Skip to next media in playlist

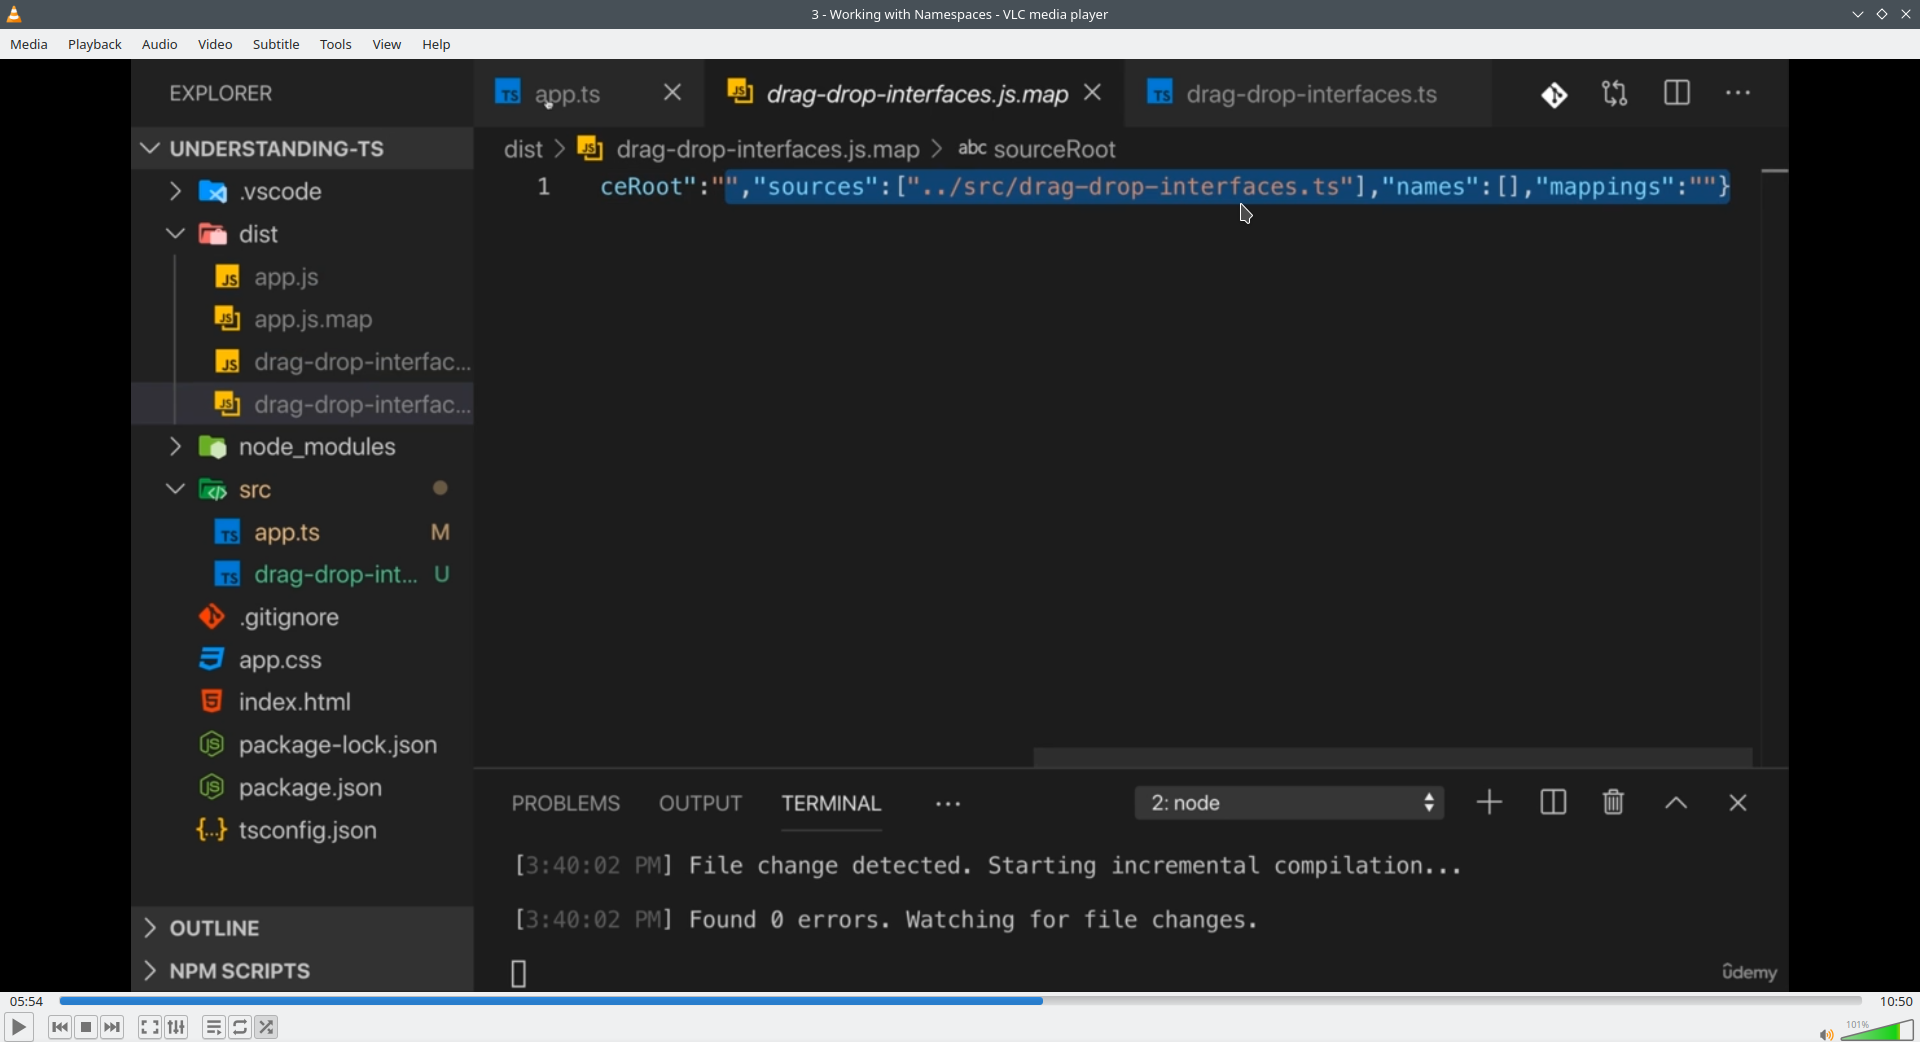pos(113,1027)
